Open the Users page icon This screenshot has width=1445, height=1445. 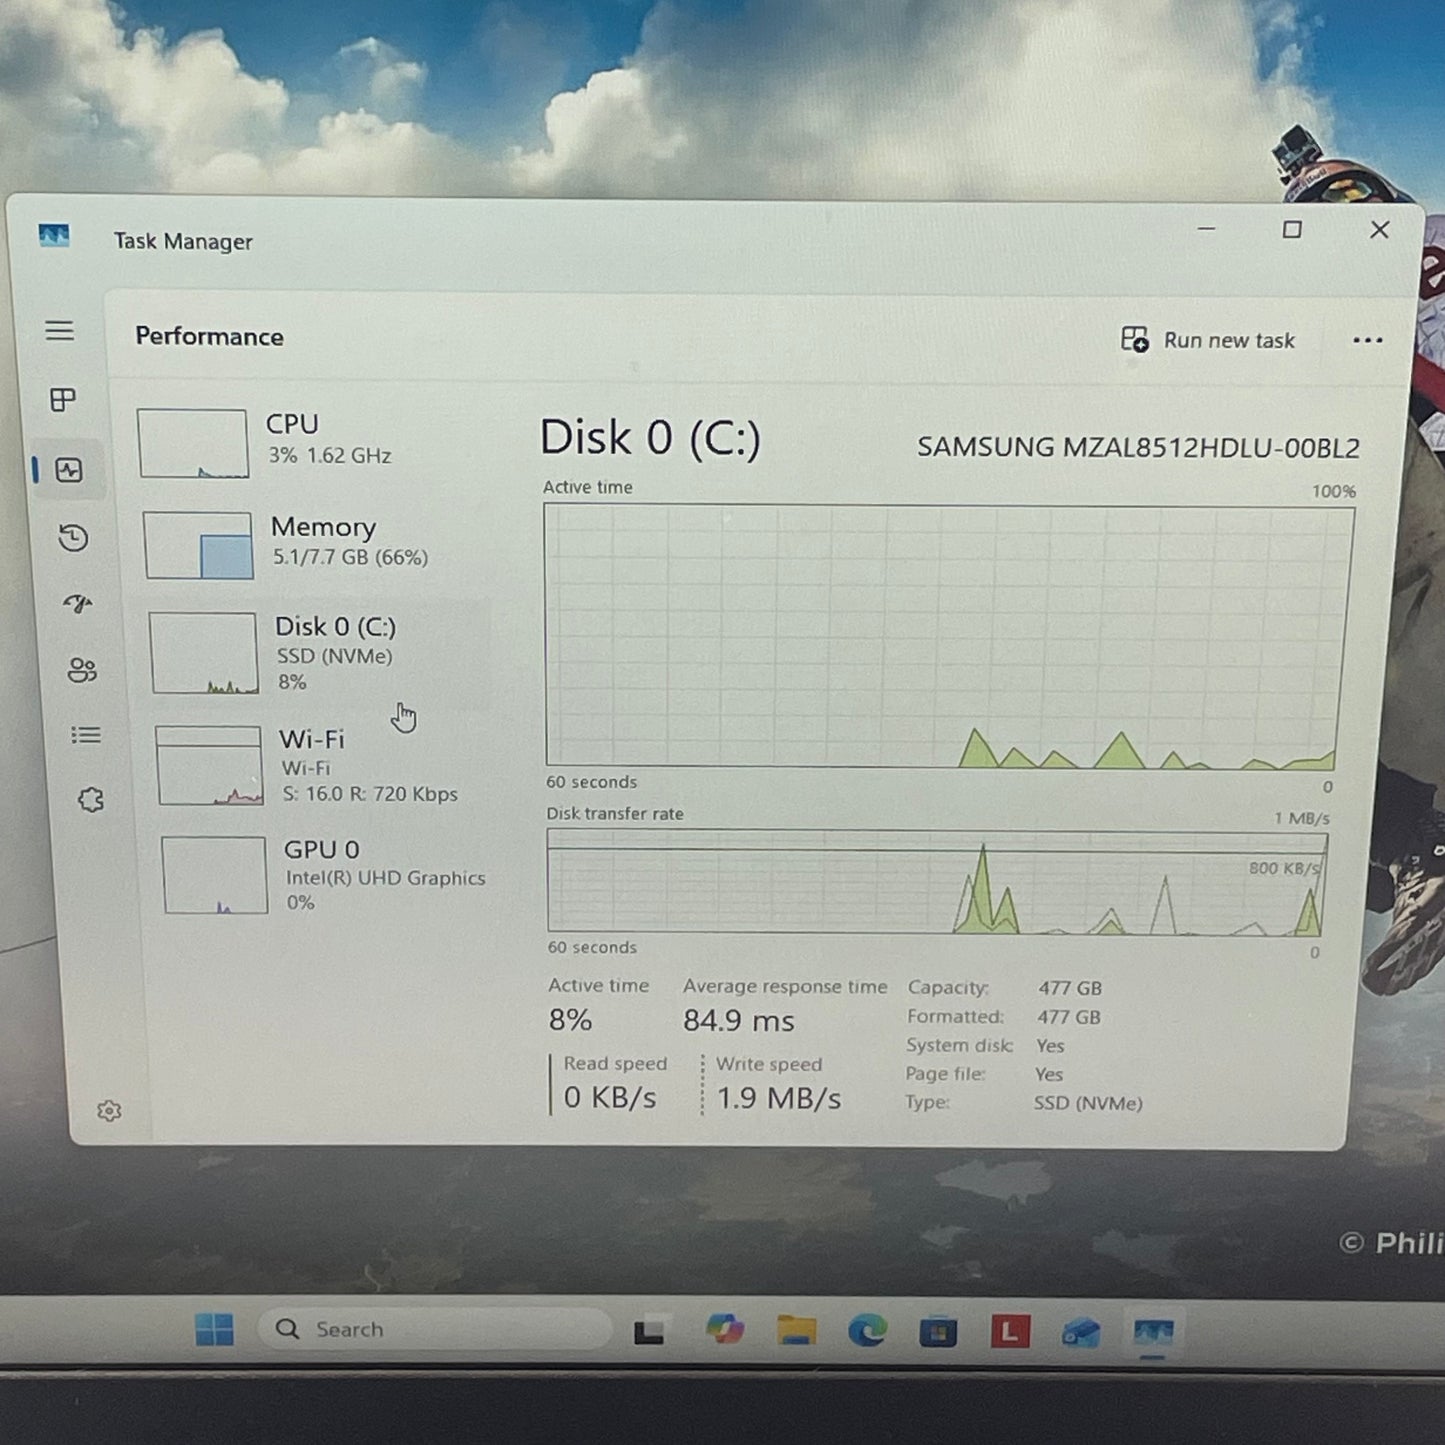pyautogui.click(x=82, y=670)
